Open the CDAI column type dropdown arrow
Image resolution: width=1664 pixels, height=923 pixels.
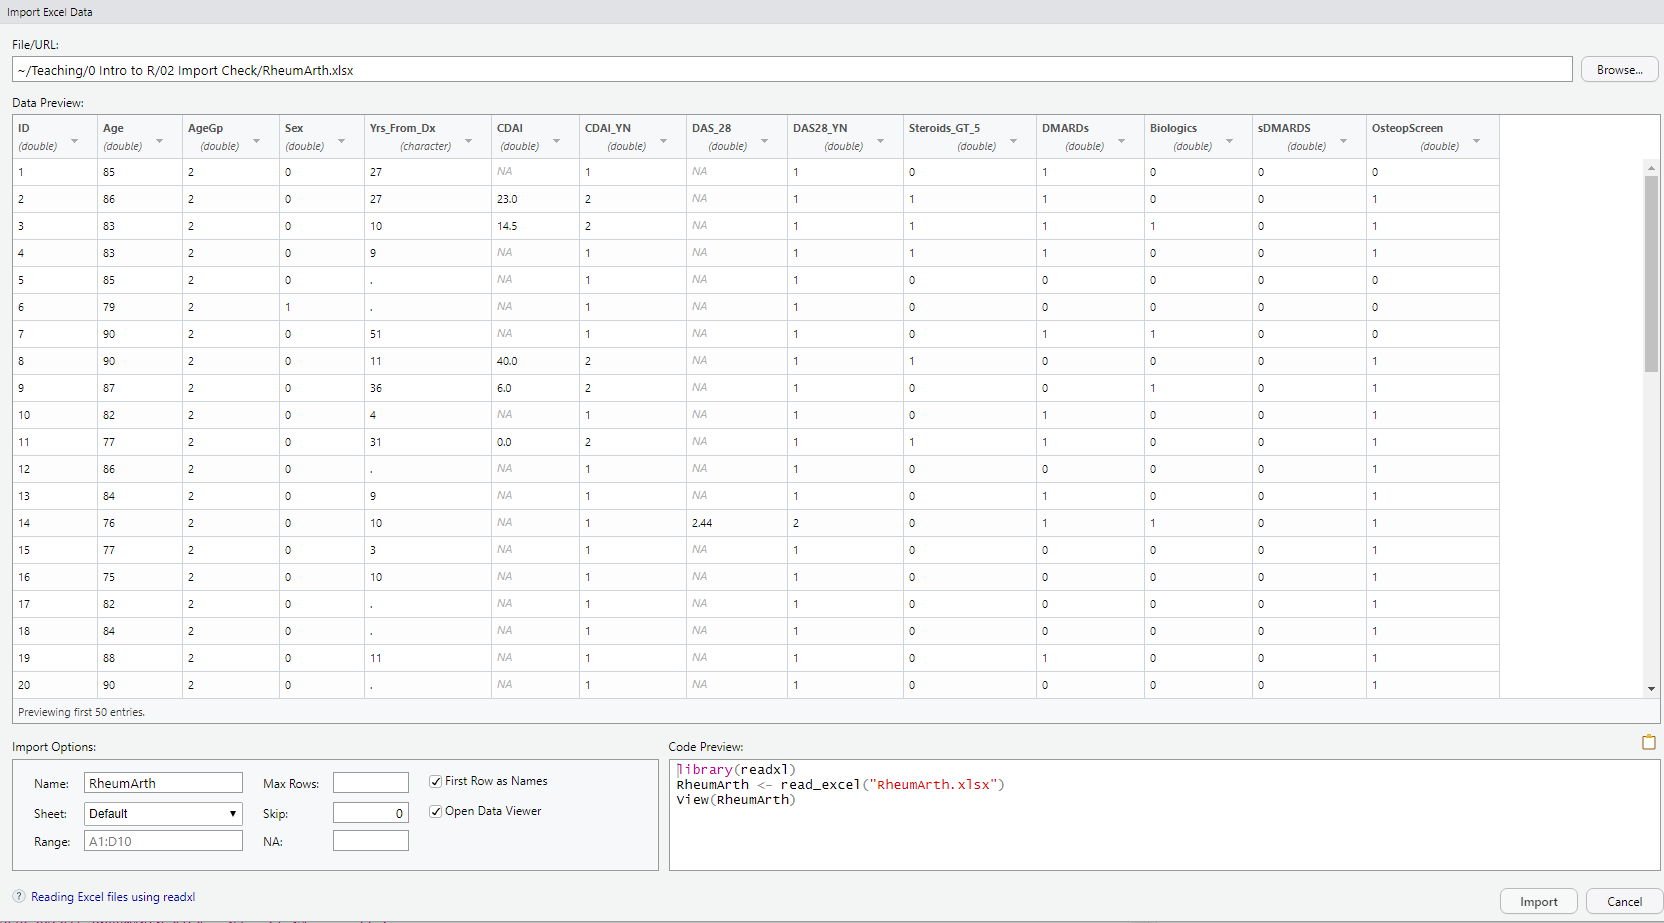coord(556,141)
